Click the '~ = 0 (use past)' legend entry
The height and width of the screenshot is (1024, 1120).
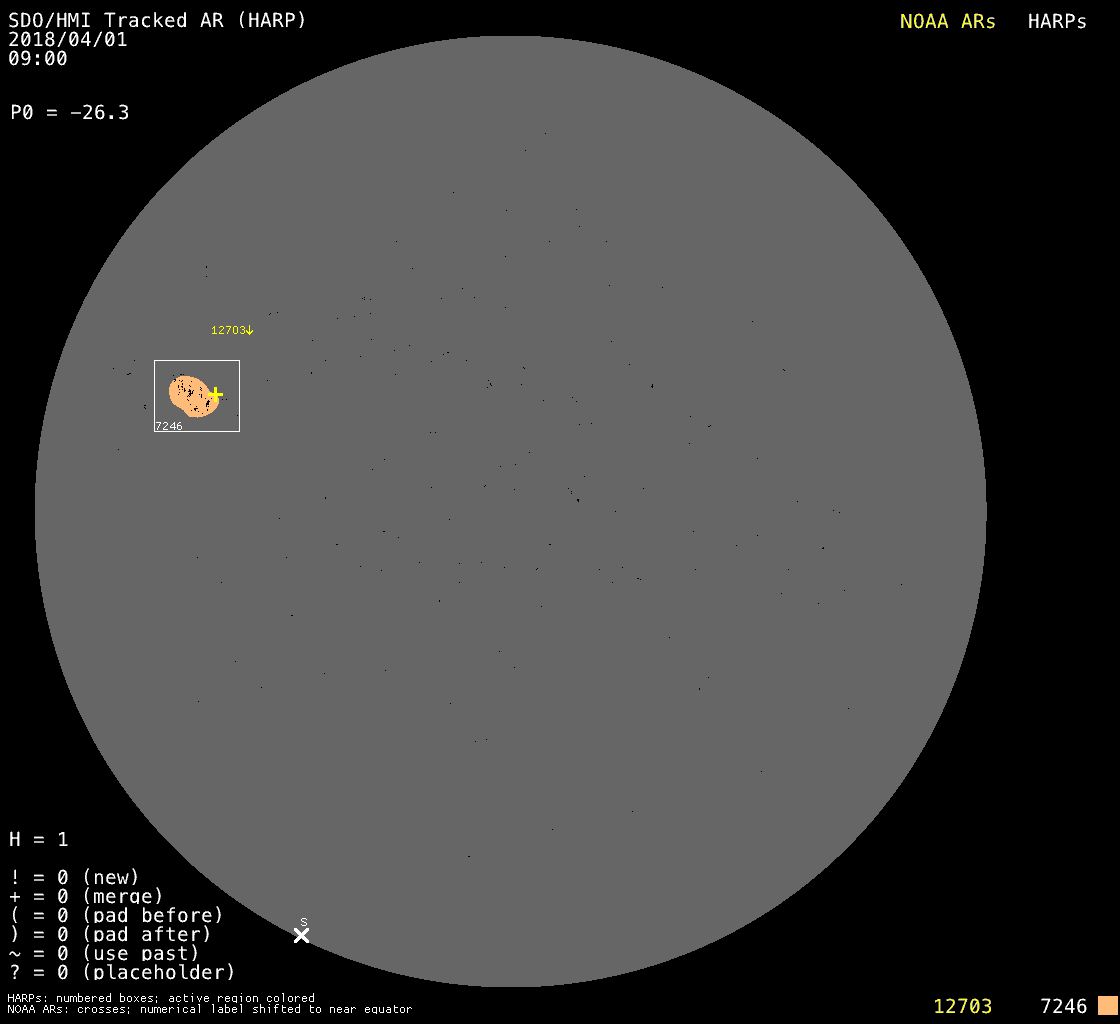click(103, 954)
